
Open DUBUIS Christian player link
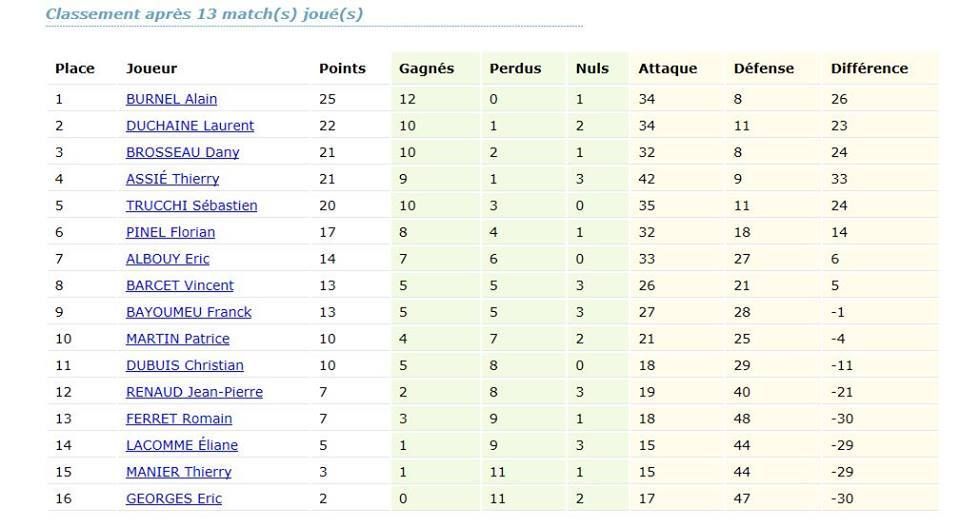pyautogui.click(x=185, y=365)
